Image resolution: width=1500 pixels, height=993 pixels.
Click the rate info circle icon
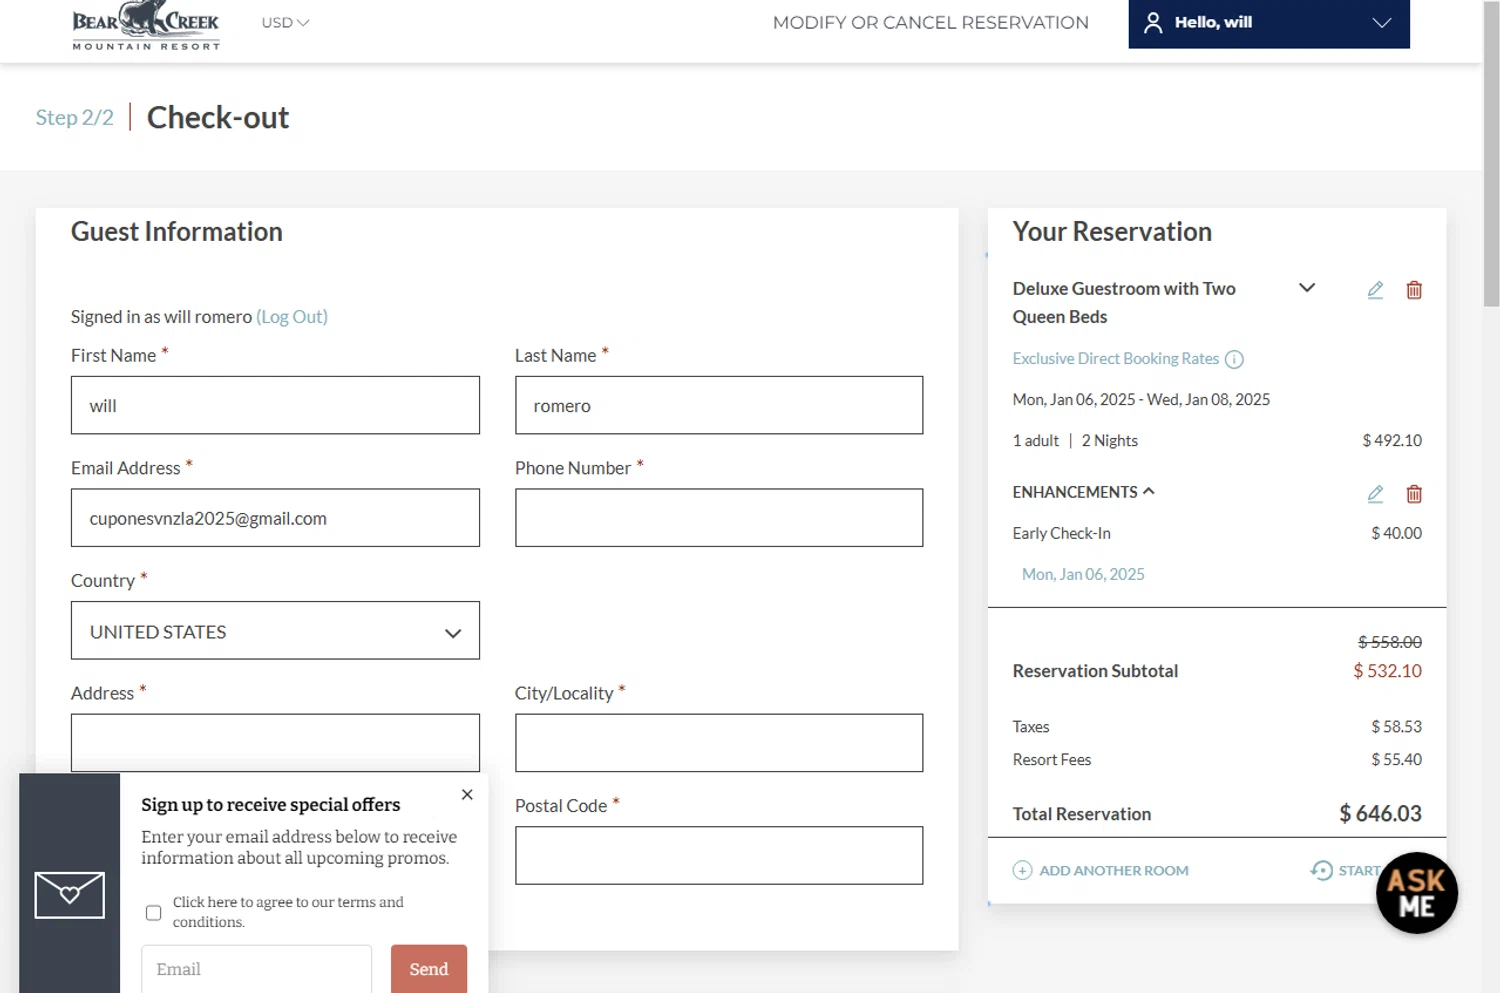coord(1234,359)
